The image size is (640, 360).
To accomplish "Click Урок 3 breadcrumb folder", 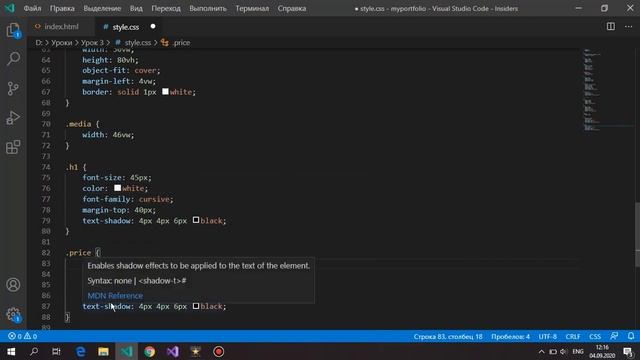I will coord(92,42).
